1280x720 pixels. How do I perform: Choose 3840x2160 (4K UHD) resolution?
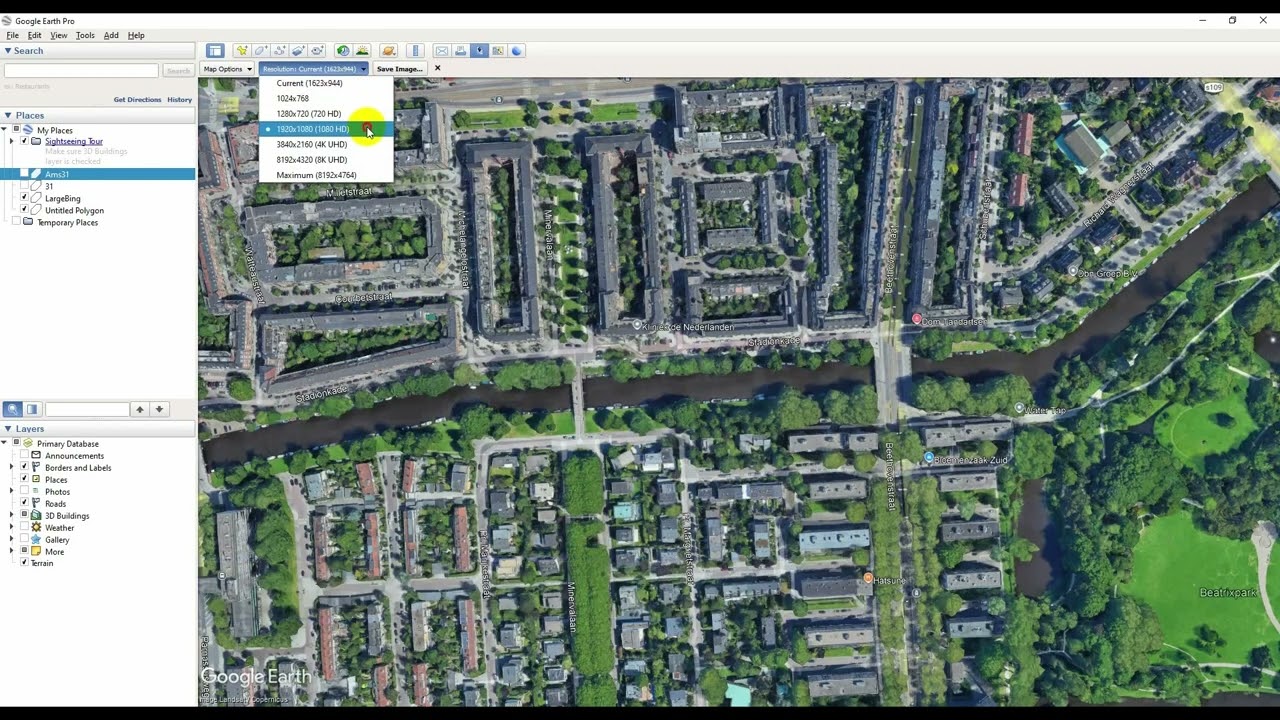pyautogui.click(x=326, y=144)
